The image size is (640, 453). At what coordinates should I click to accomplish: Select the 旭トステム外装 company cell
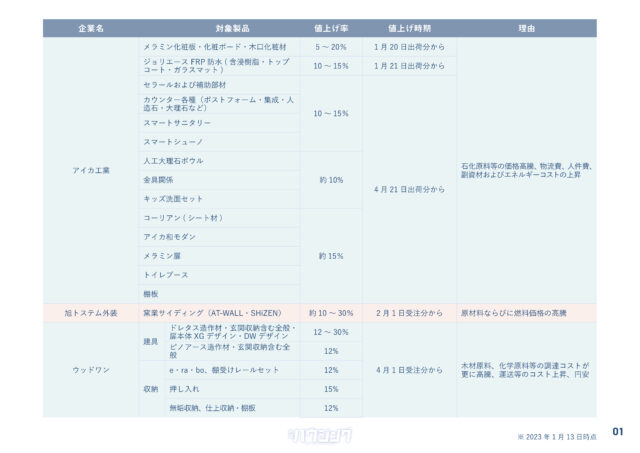point(91,313)
